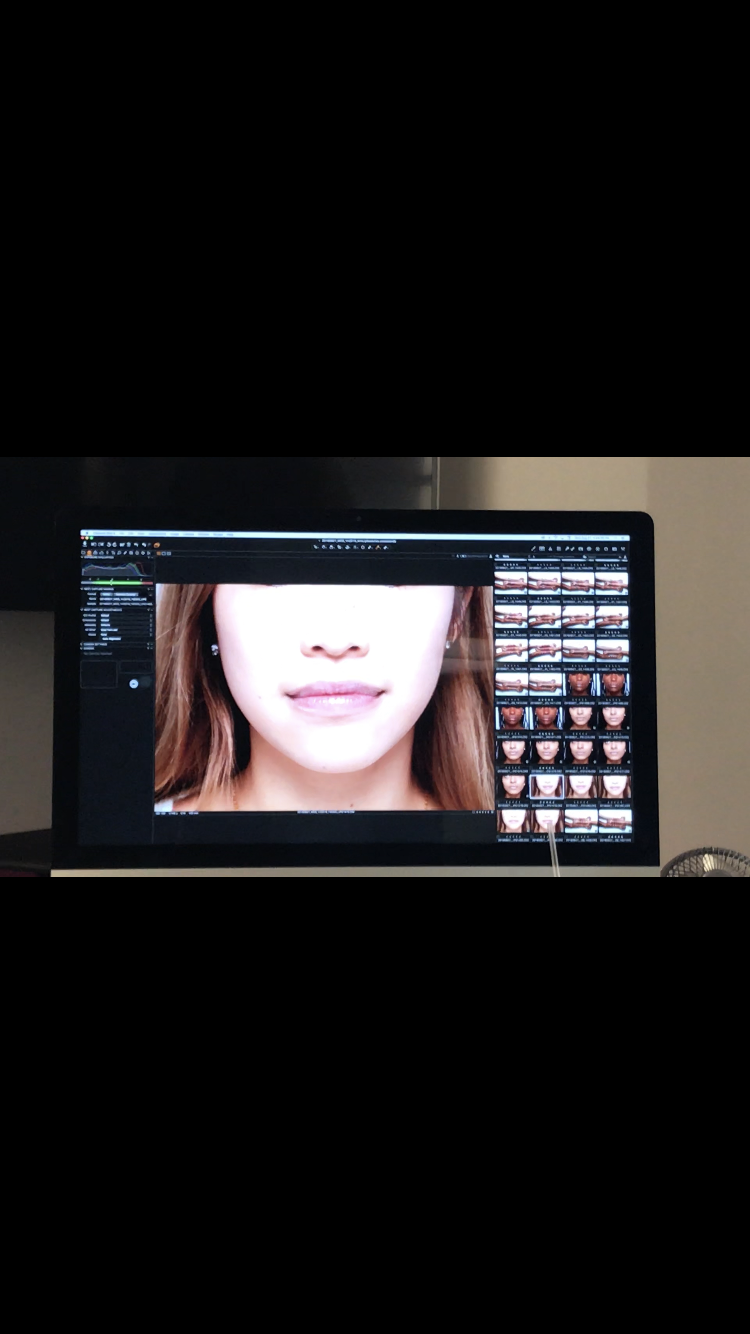Collapse the Next Capture Adjustments panel triangle
This screenshot has width=750, height=1334.
pos(82,610)
